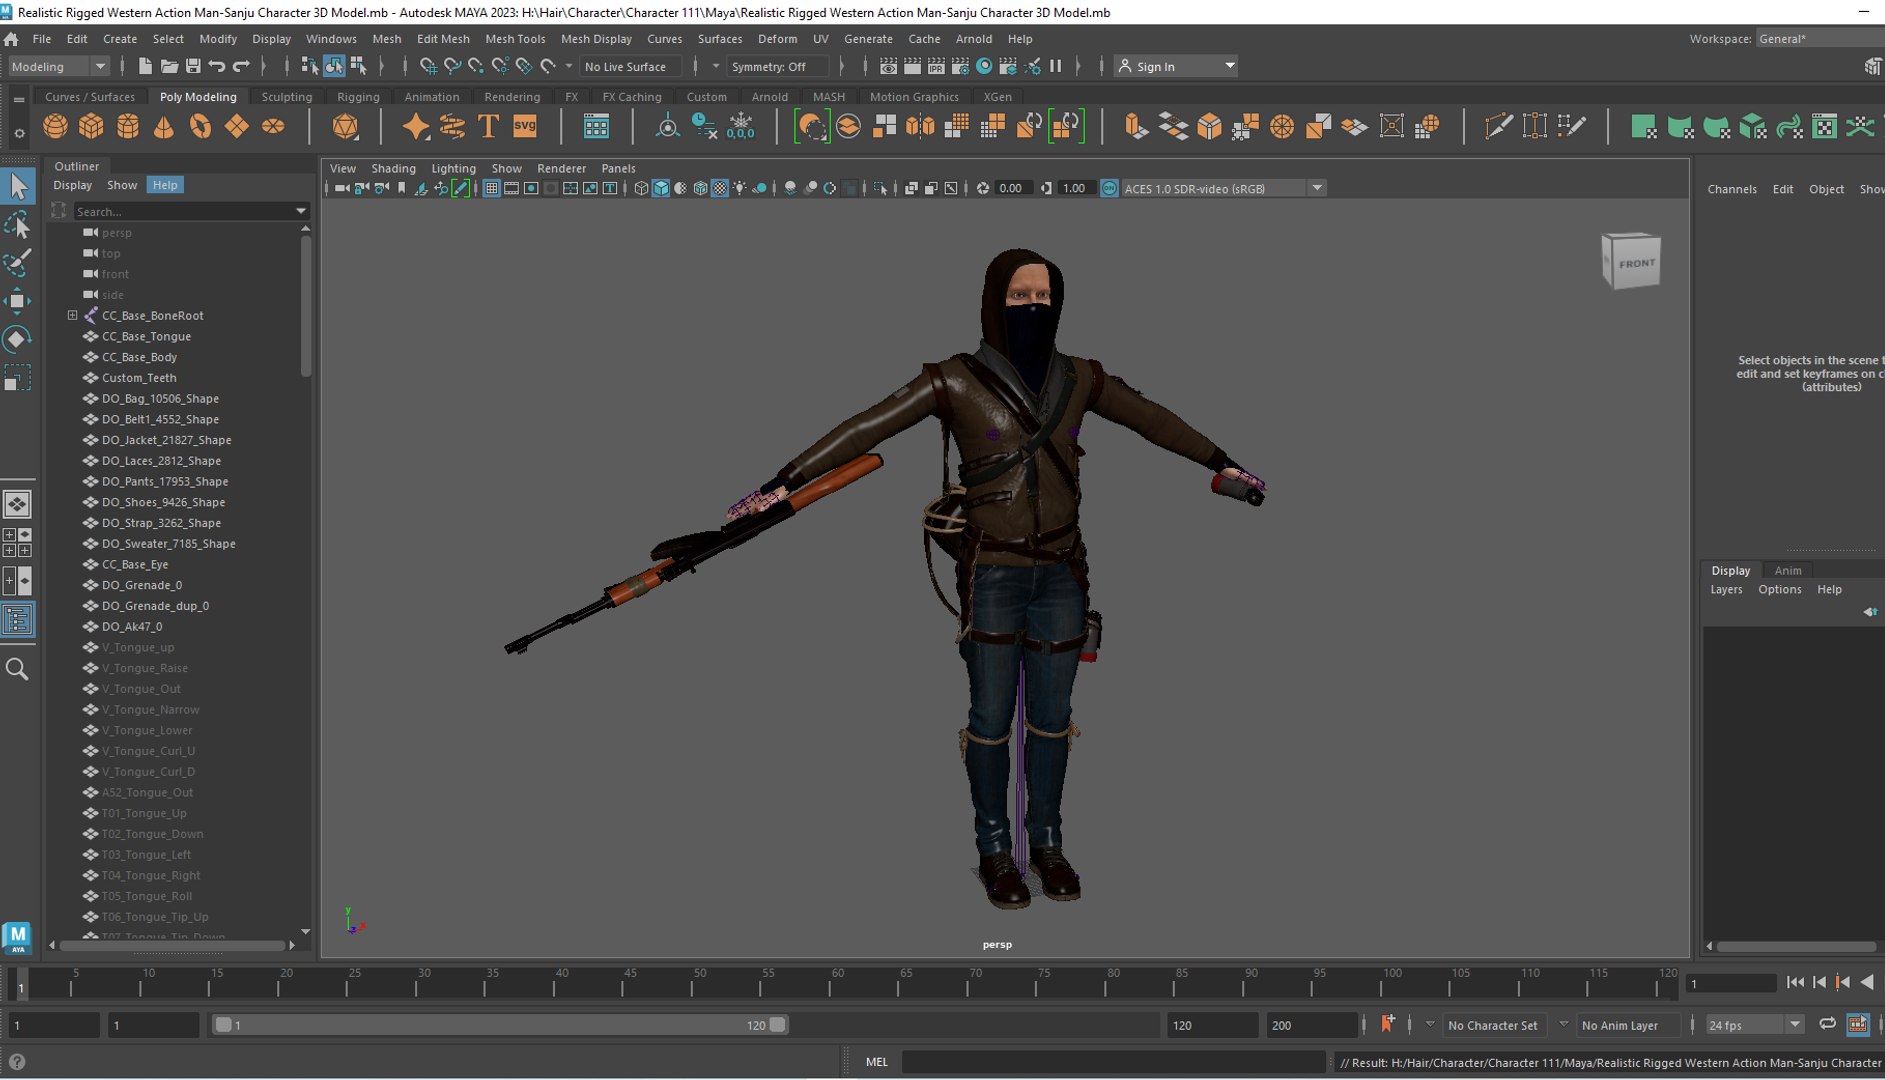
Task: Click the New Scene icon
Action: 145,66
